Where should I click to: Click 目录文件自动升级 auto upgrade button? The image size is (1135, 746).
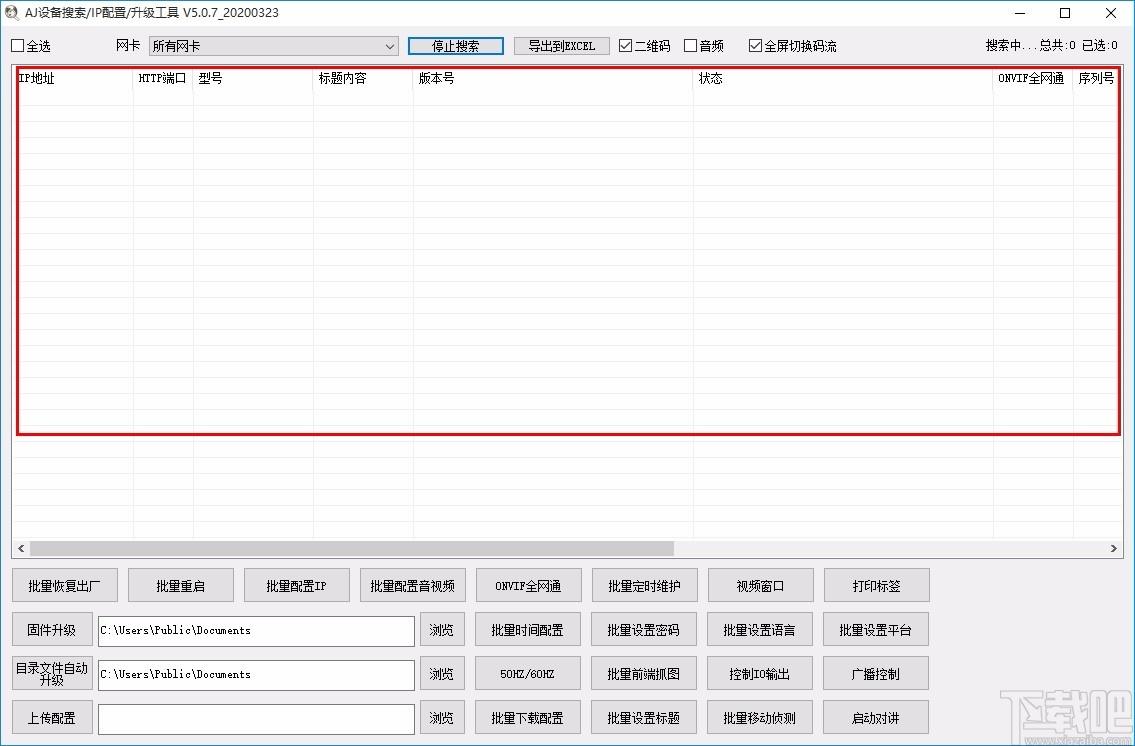pos(52,674)
